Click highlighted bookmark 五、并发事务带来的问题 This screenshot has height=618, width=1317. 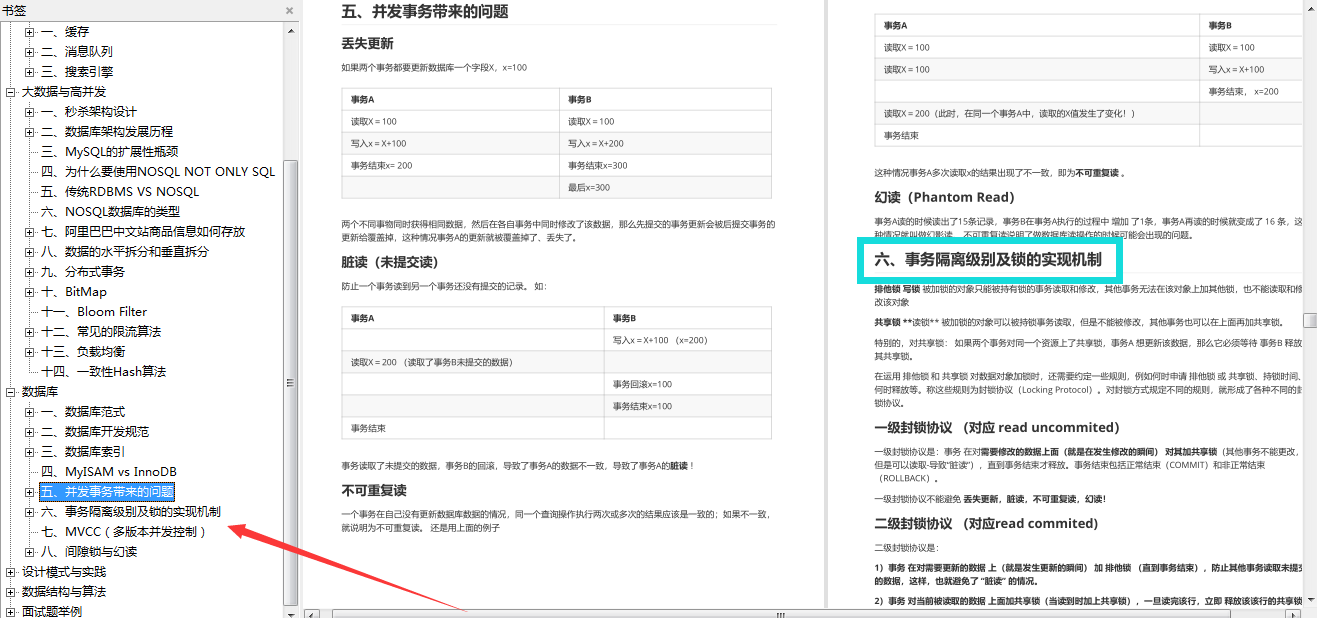107,492
